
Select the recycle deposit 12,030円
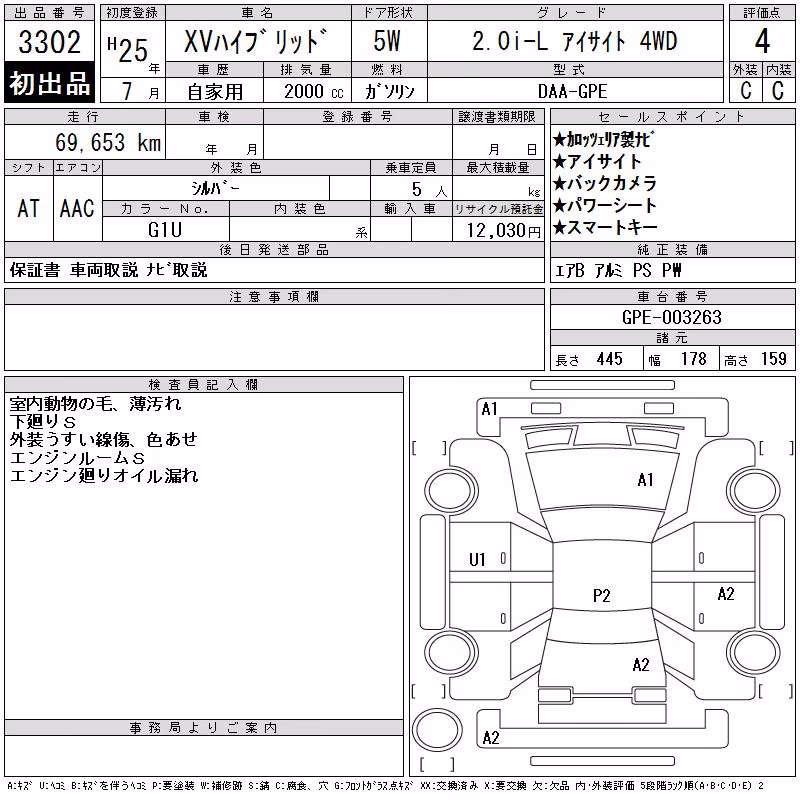(x=503, y=231)
